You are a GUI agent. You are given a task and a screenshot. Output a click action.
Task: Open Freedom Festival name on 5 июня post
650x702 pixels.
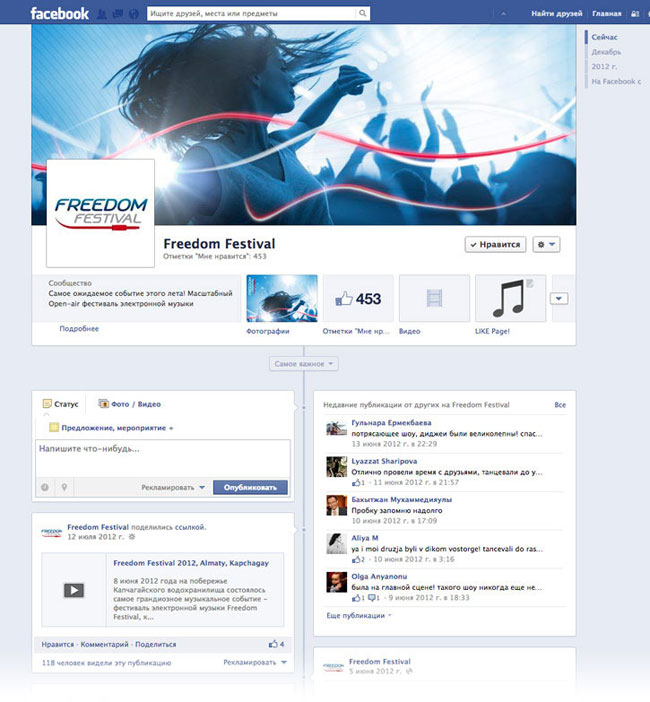(x=380, y=662)
